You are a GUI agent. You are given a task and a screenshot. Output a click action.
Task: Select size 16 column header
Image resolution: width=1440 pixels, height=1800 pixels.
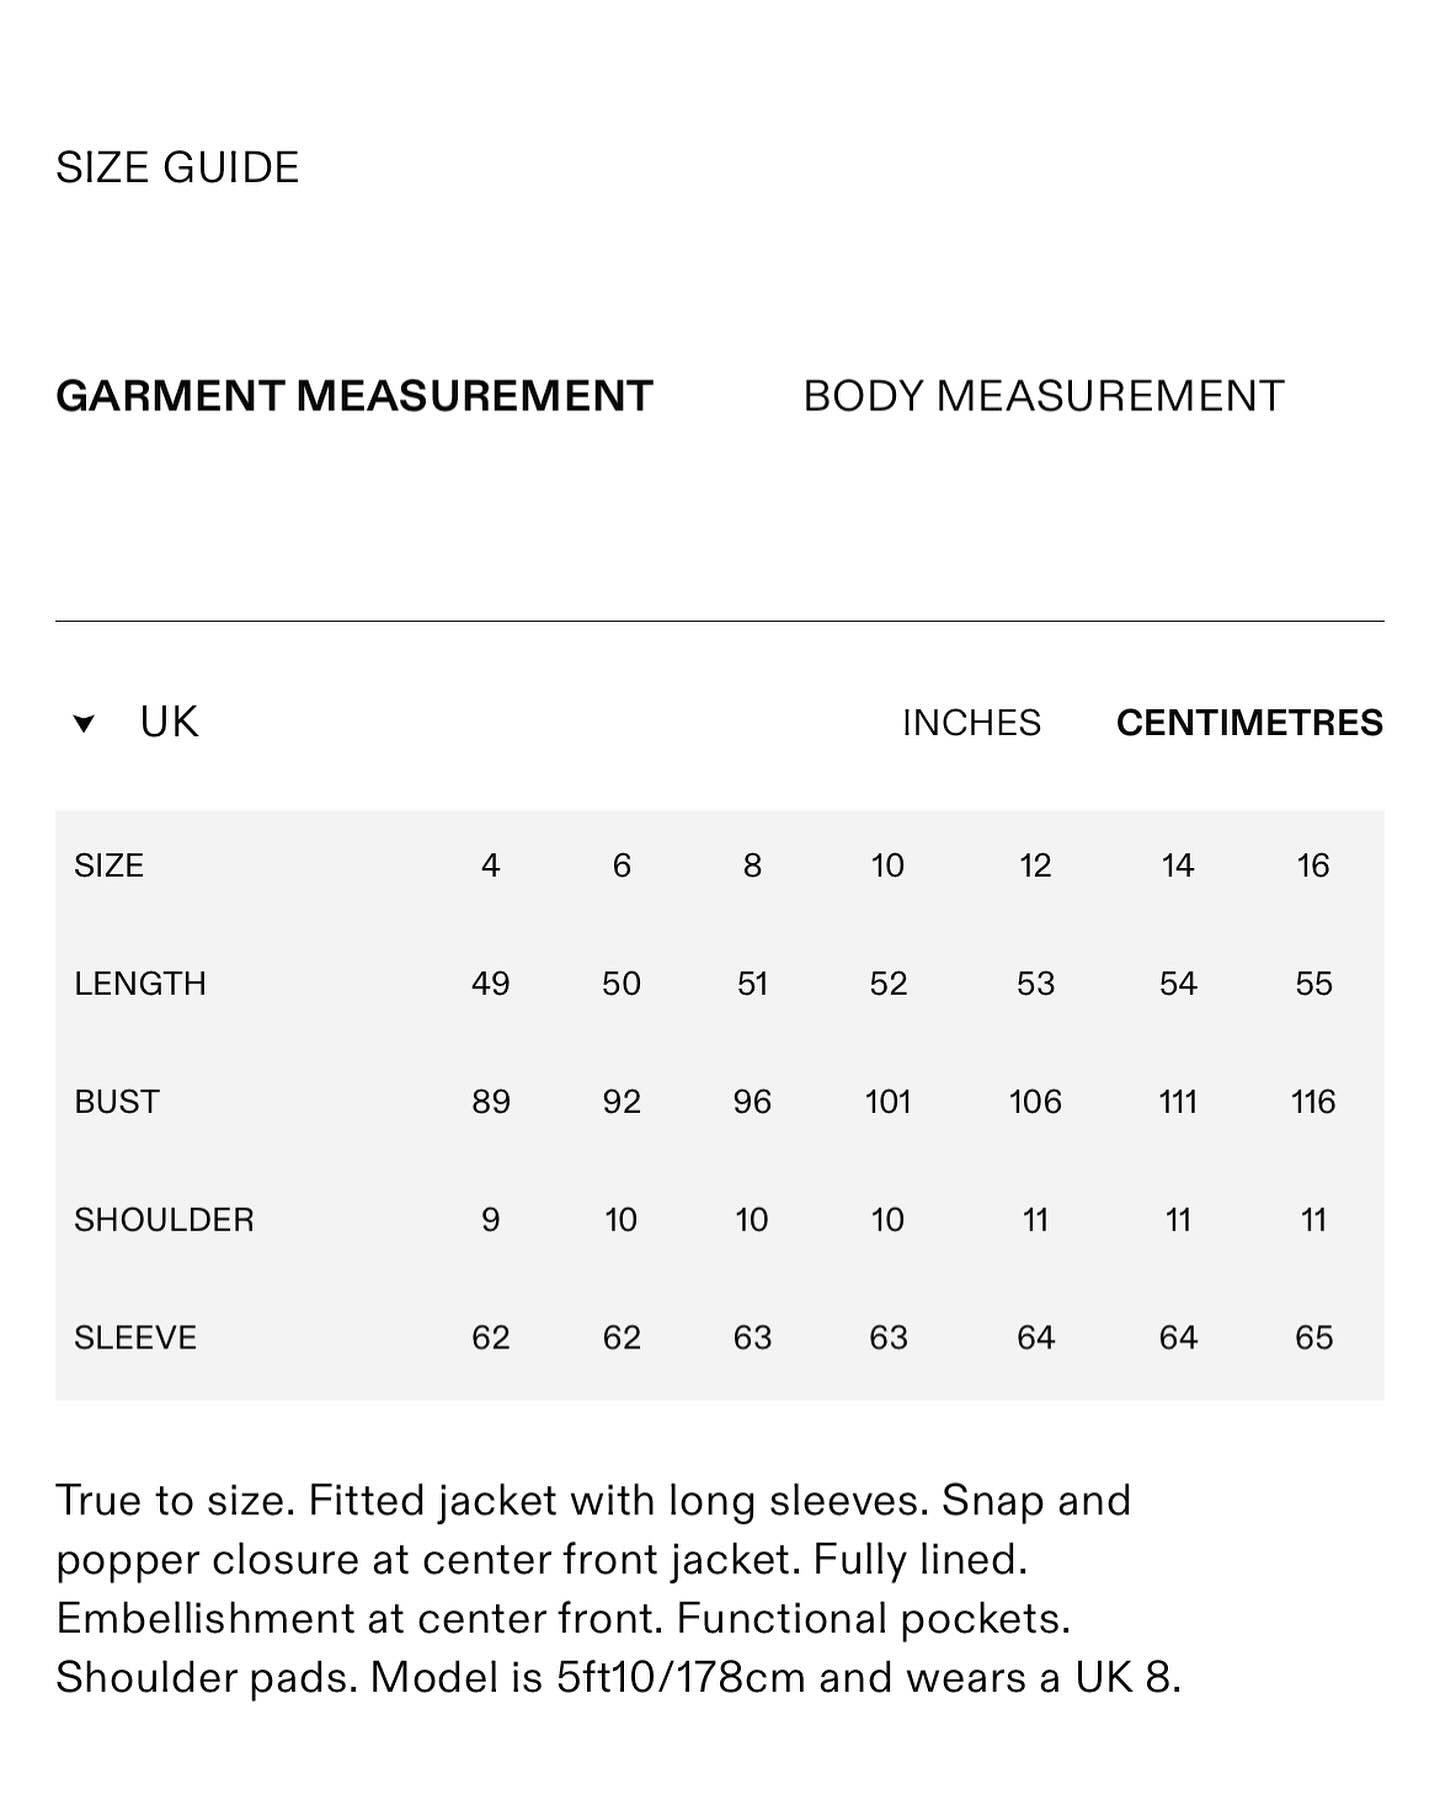click(1313, 865)
